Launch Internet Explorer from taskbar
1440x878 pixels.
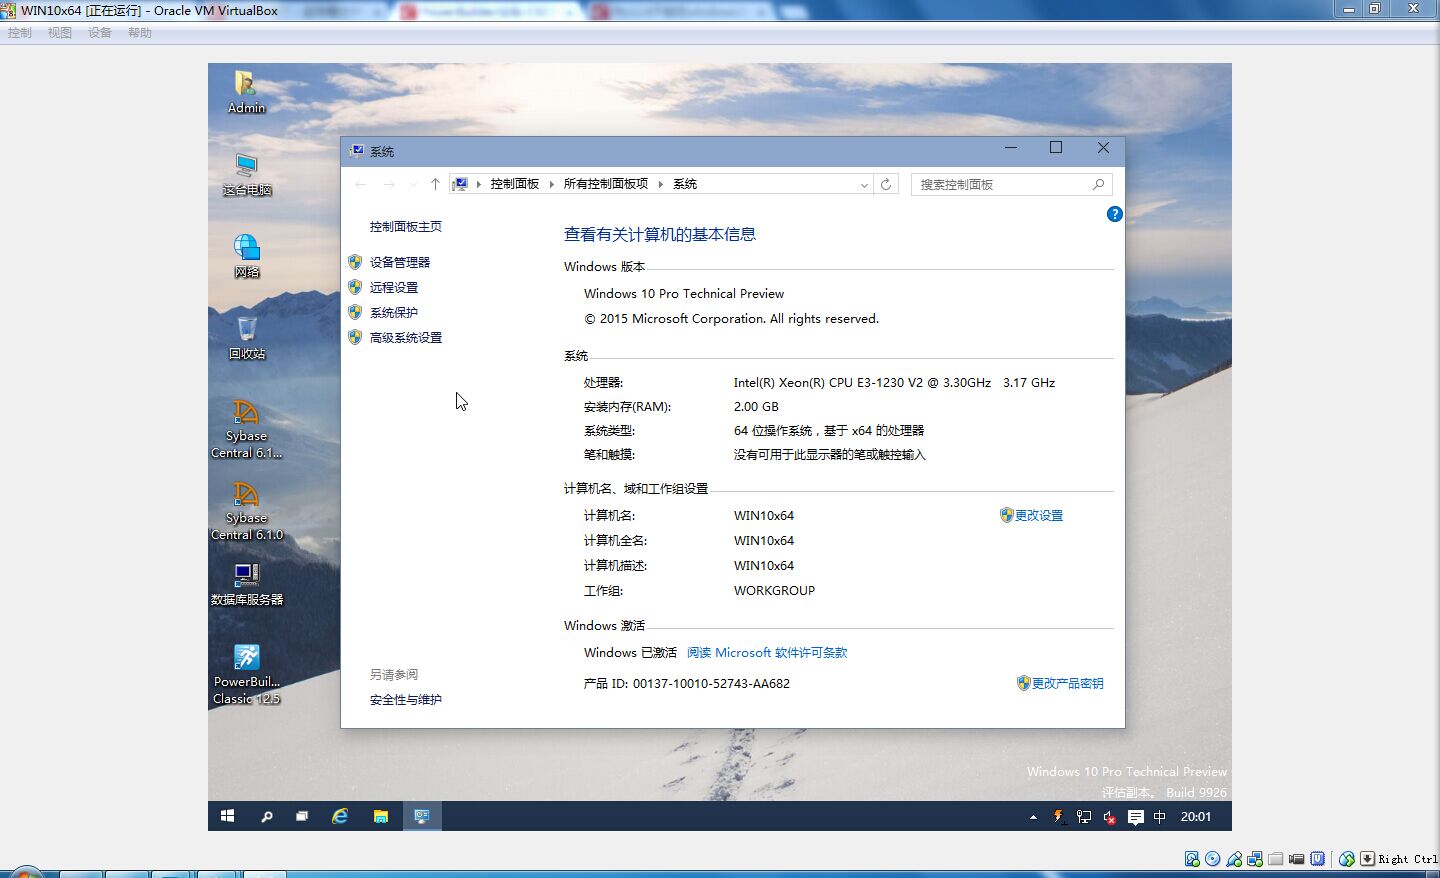point(340,816)
